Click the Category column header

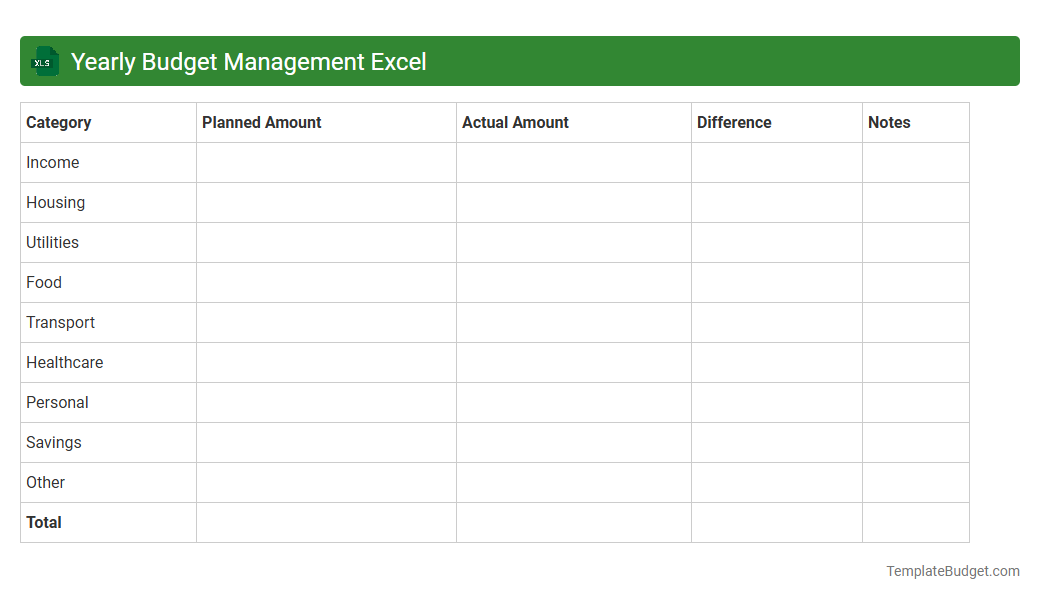click(x=59, y=122)
